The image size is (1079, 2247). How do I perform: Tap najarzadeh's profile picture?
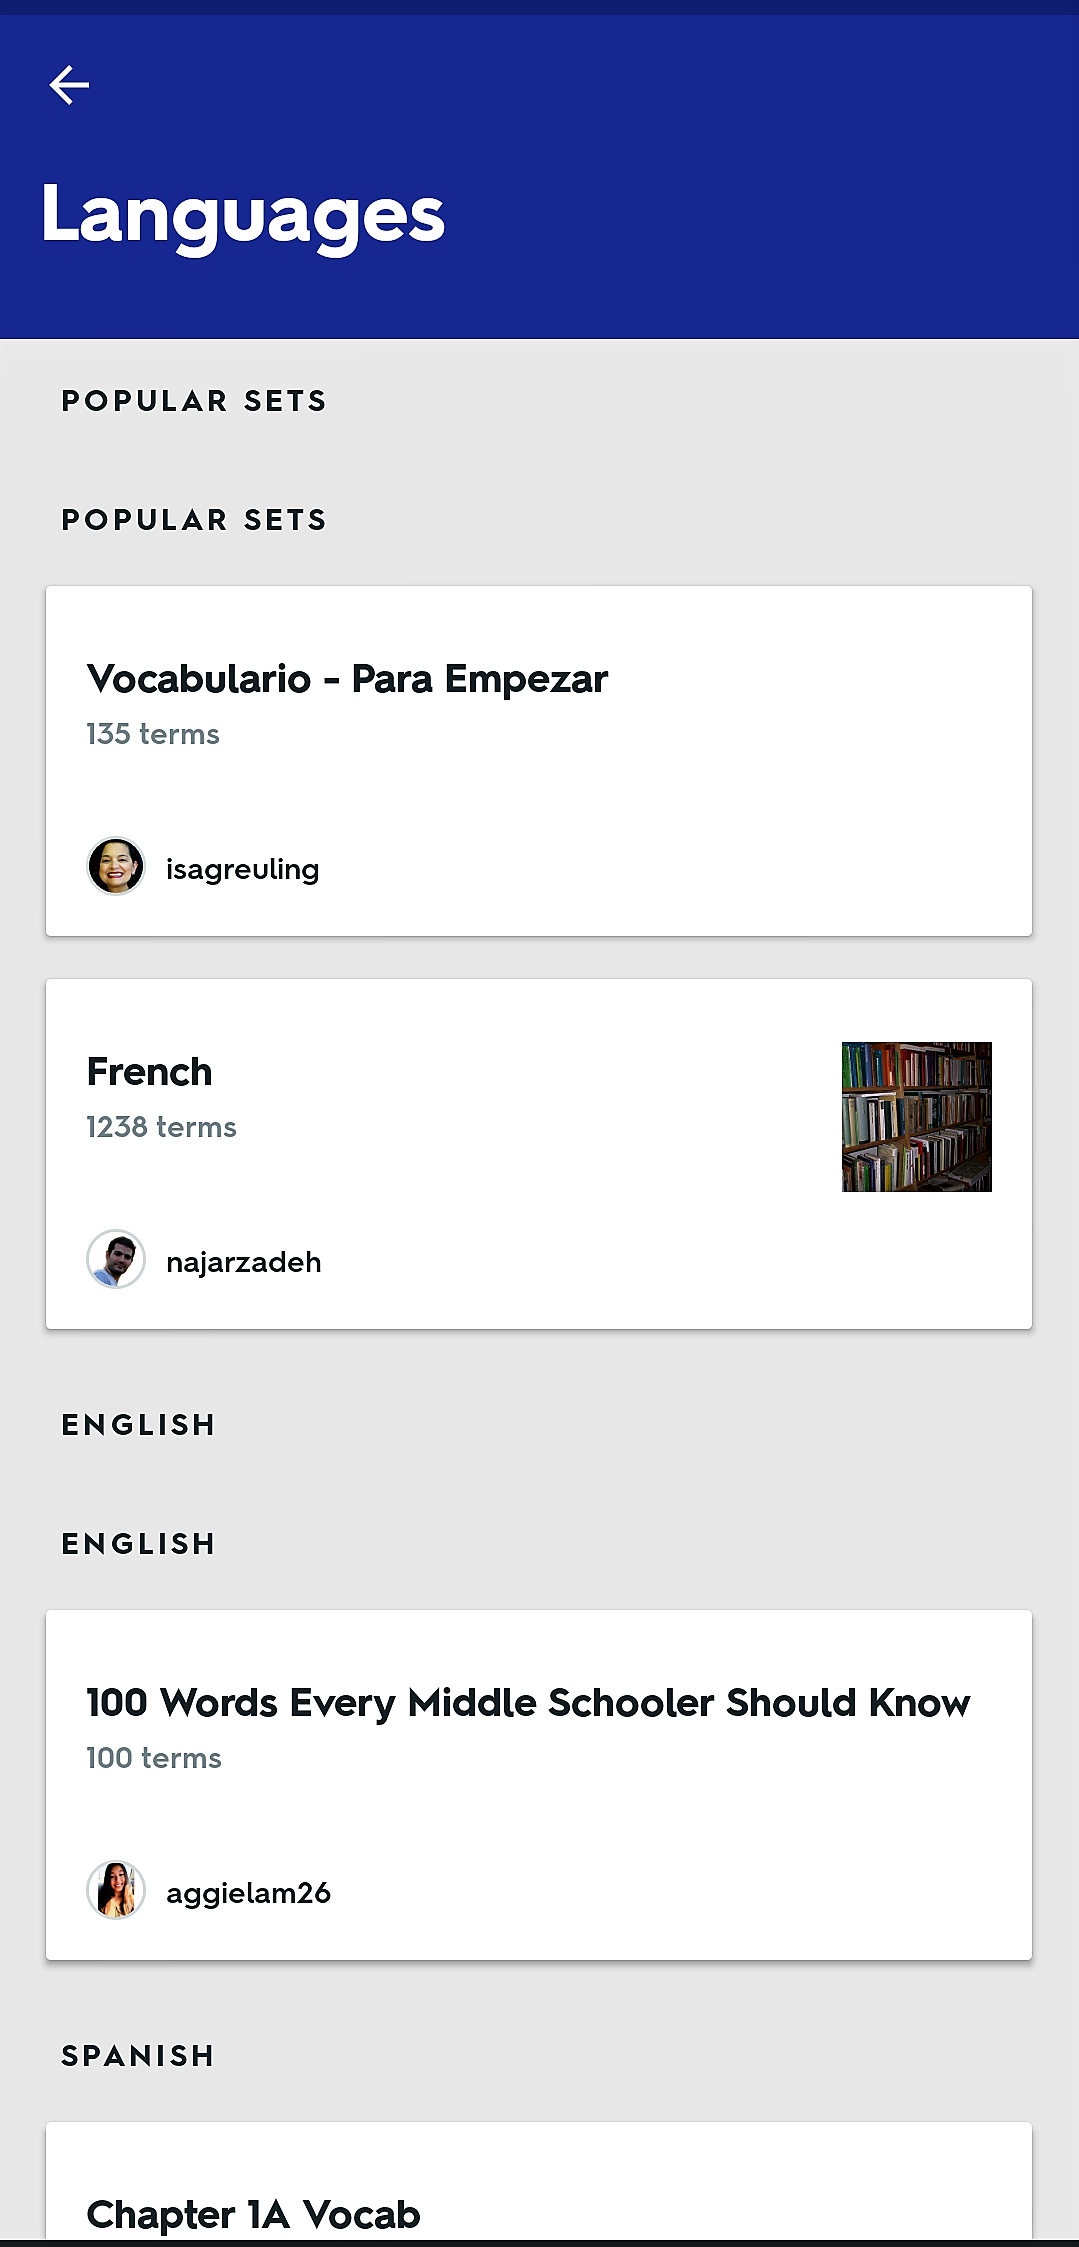pos(116,1261)
